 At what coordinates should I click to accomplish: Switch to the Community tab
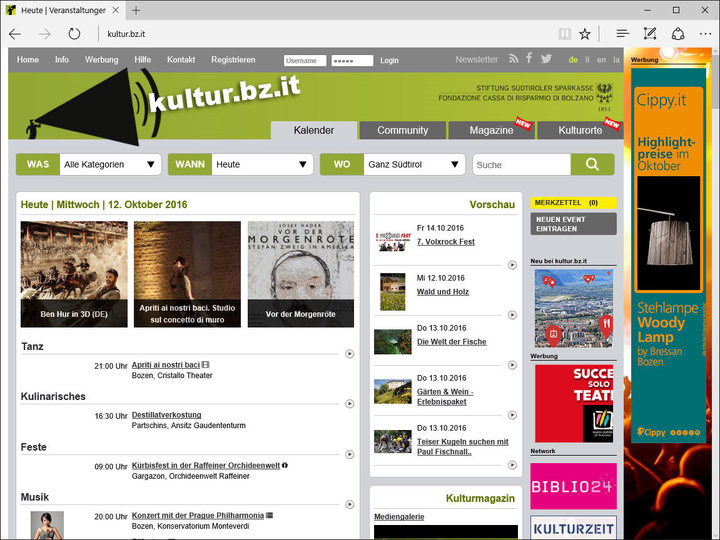[403, 130]
